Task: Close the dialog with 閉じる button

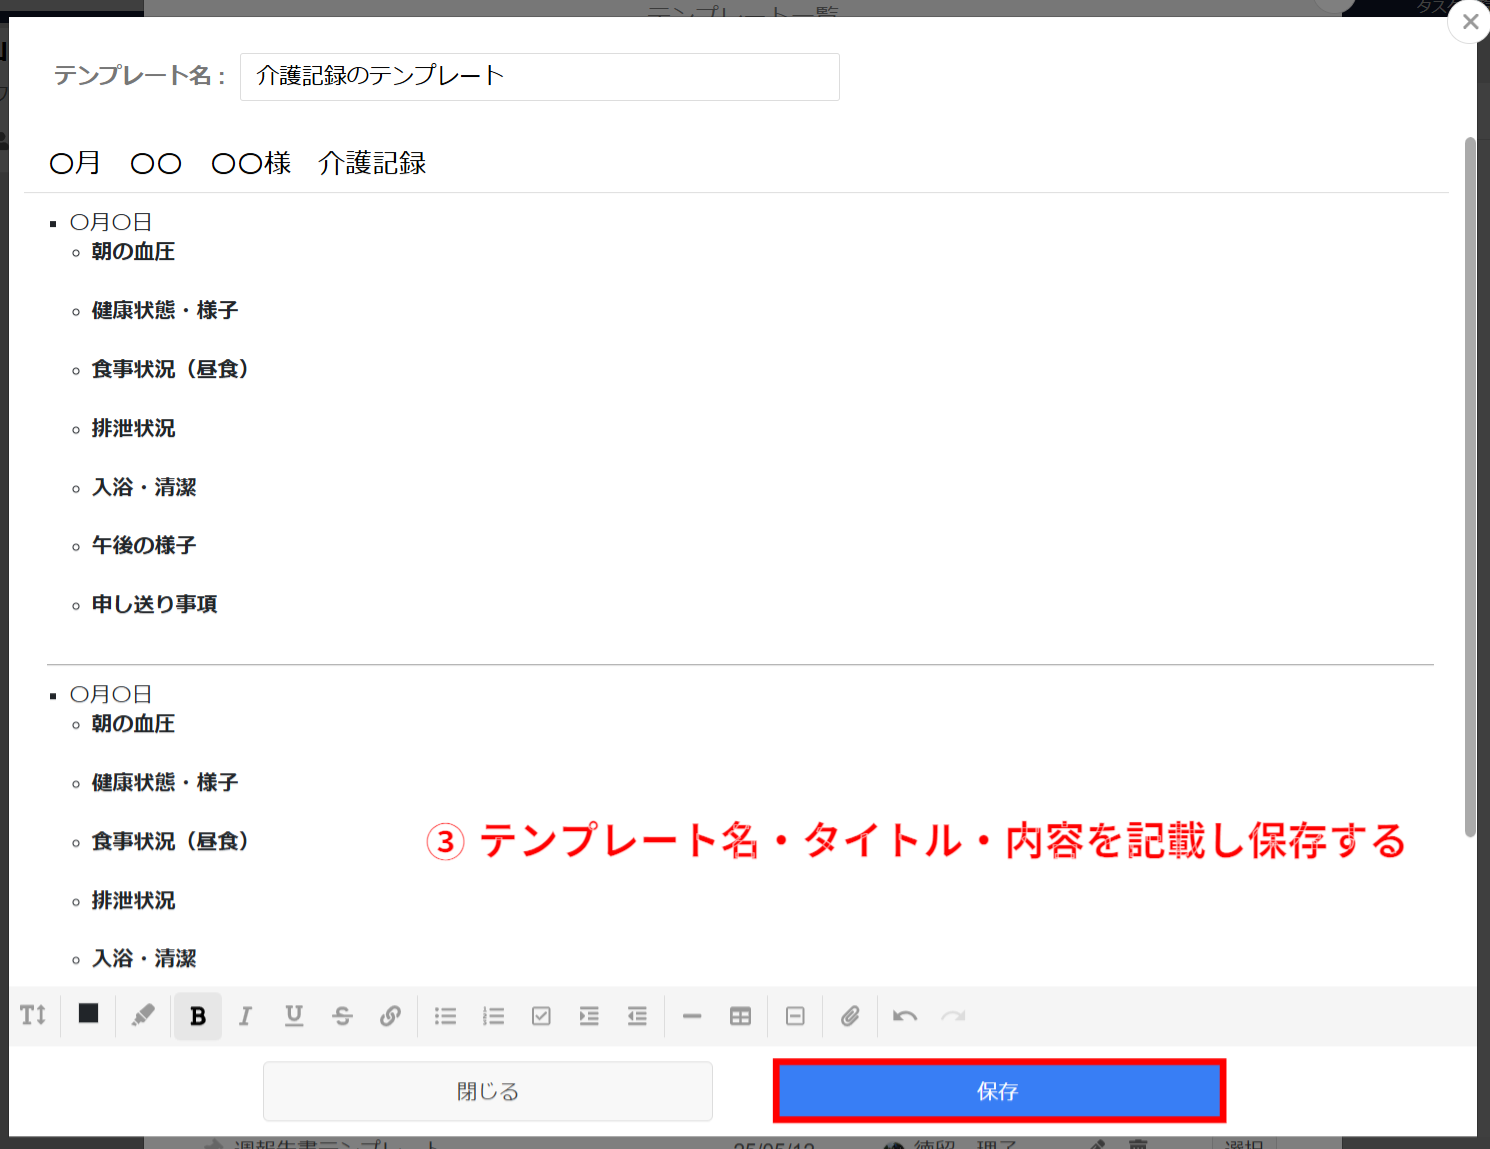Action: coord(487,1091)
